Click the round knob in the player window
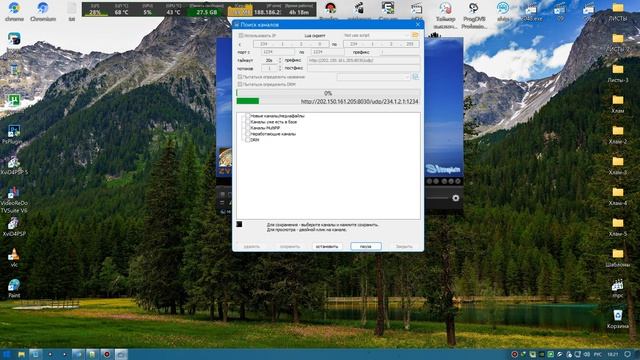Viewport: 640px width, 360px height. tap(456, 198)
